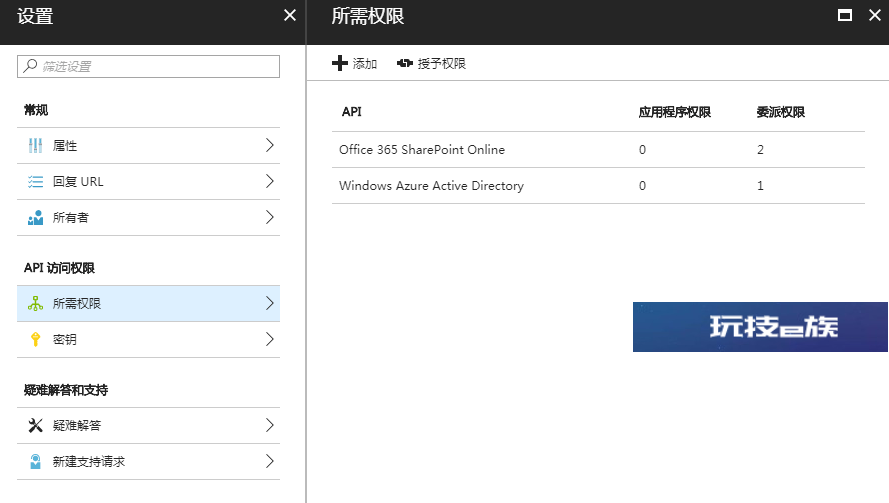Expand the 密钥 row chevron
This screenshot has height=503, width=889.
point(270,339)
